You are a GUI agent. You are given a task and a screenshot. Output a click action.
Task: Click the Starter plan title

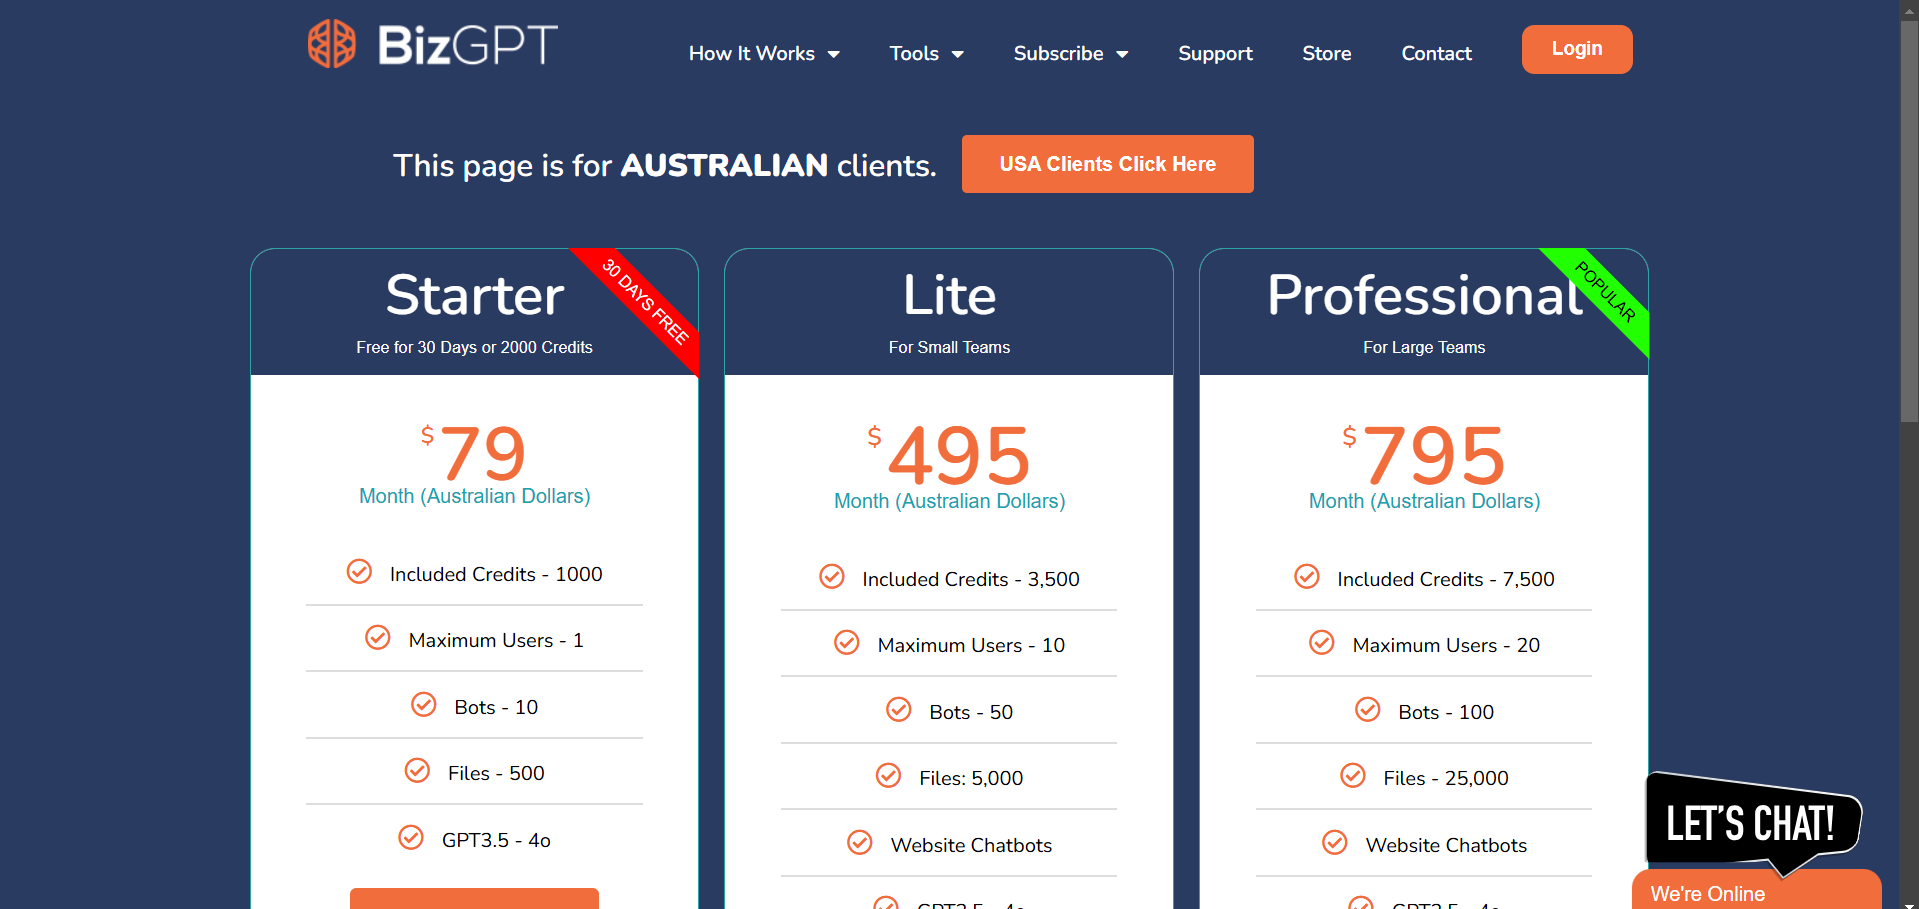point(475,295)
